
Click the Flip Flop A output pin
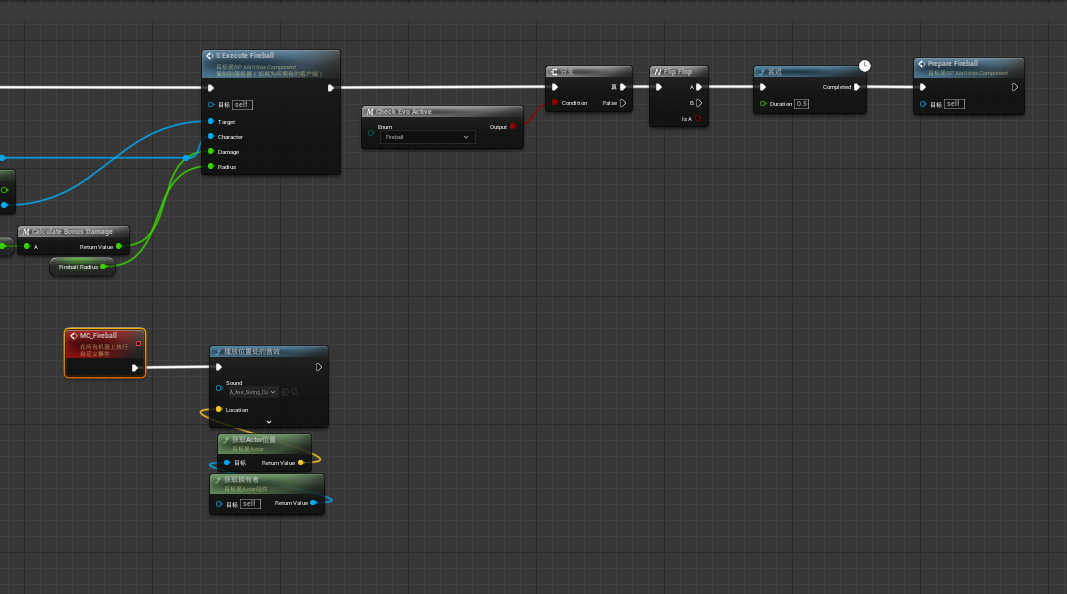click(699, 87)
